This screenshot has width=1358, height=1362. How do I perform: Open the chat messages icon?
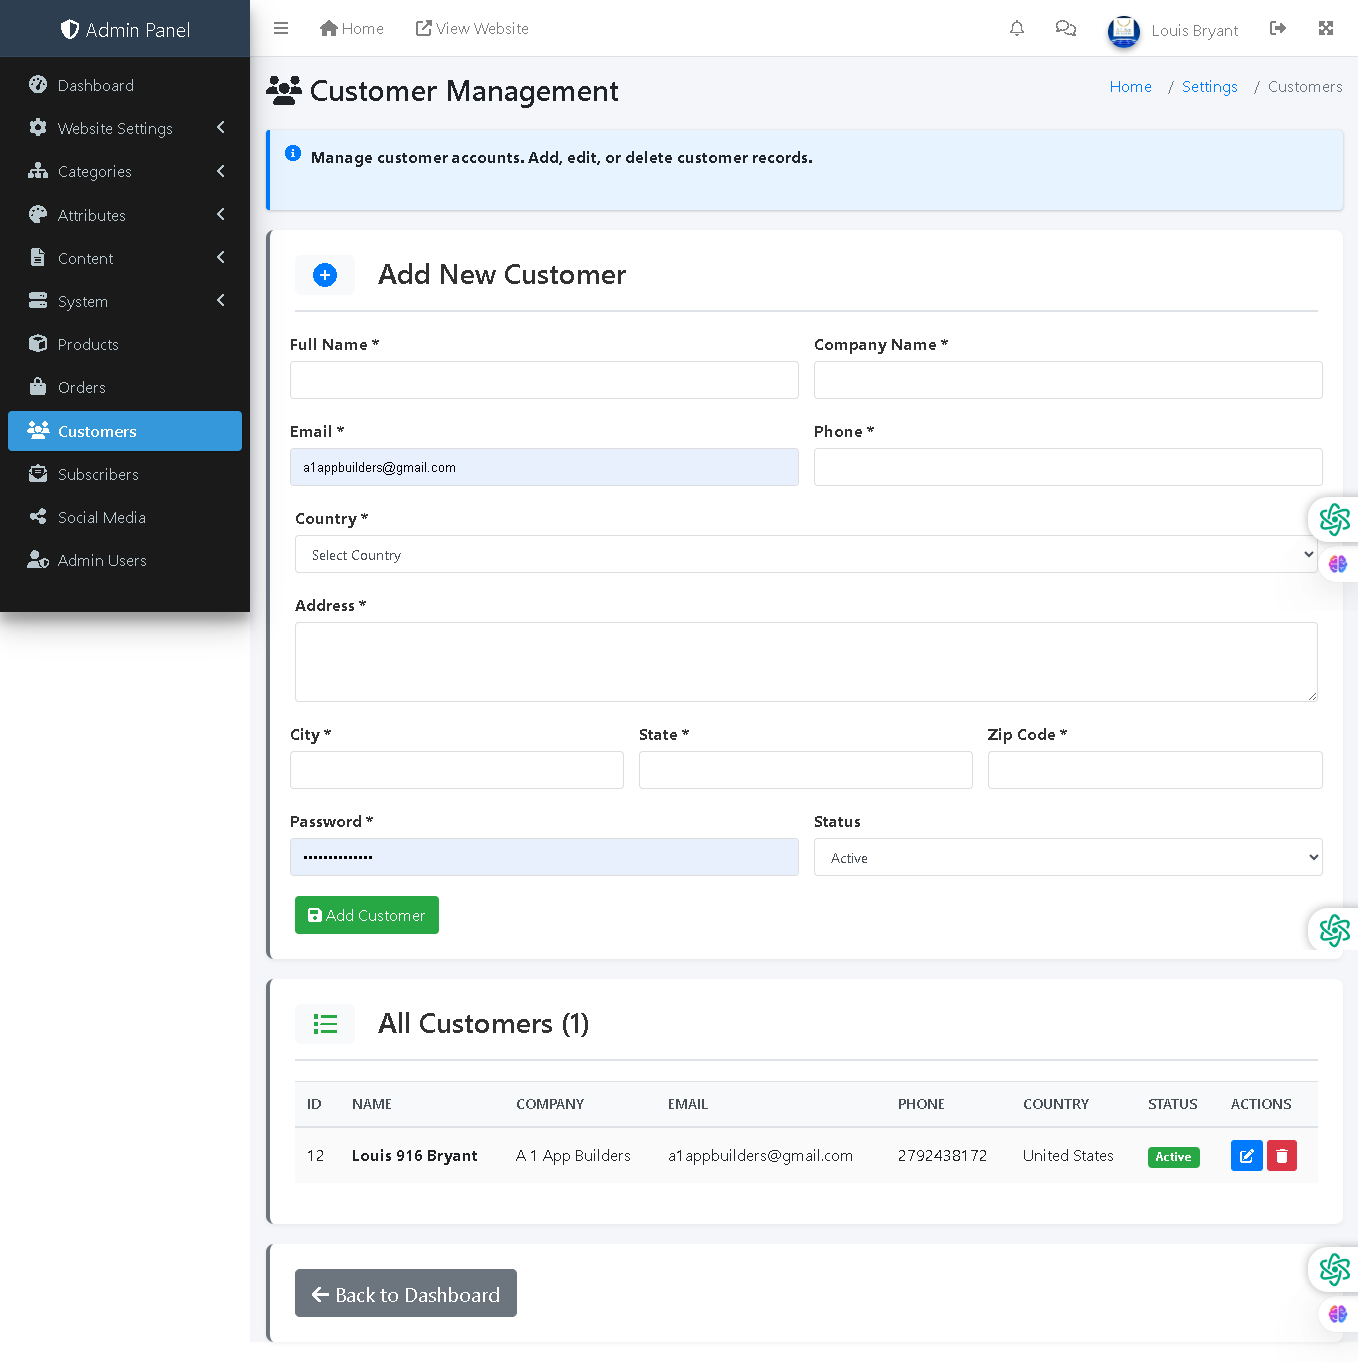pyautogui.click(x=1066, y=28)
